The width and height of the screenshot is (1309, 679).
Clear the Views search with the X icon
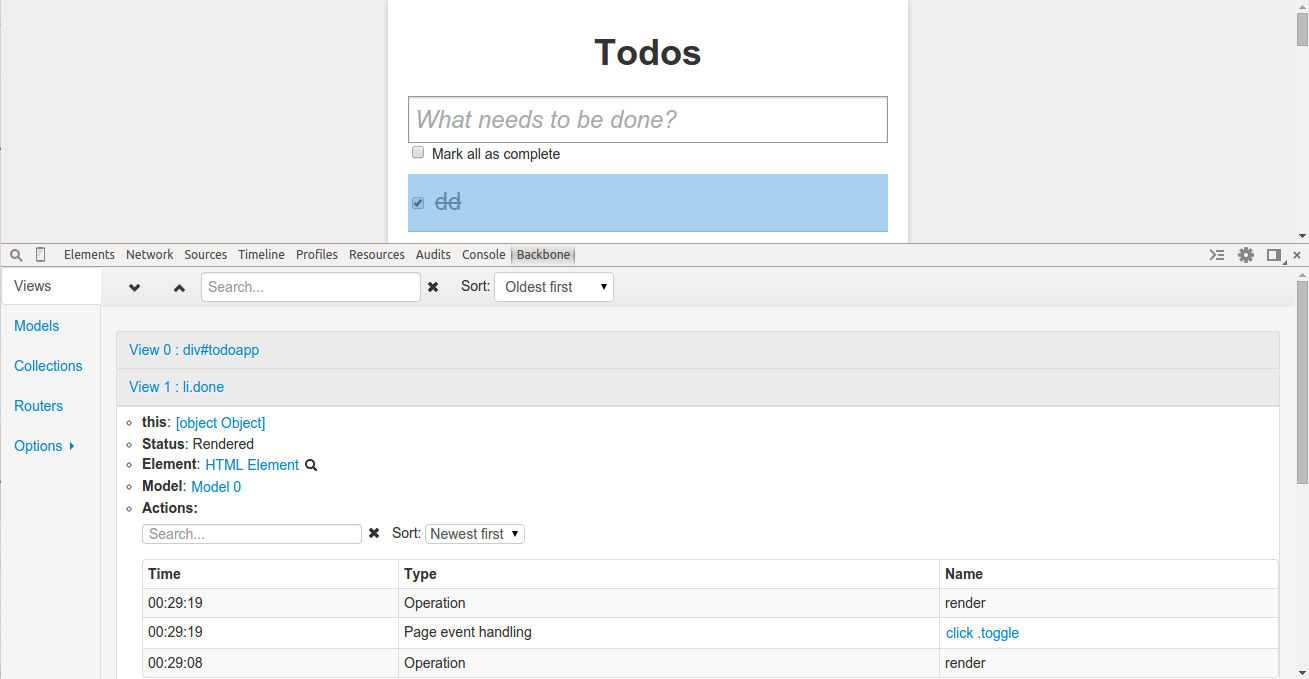(x=433, y=287)
